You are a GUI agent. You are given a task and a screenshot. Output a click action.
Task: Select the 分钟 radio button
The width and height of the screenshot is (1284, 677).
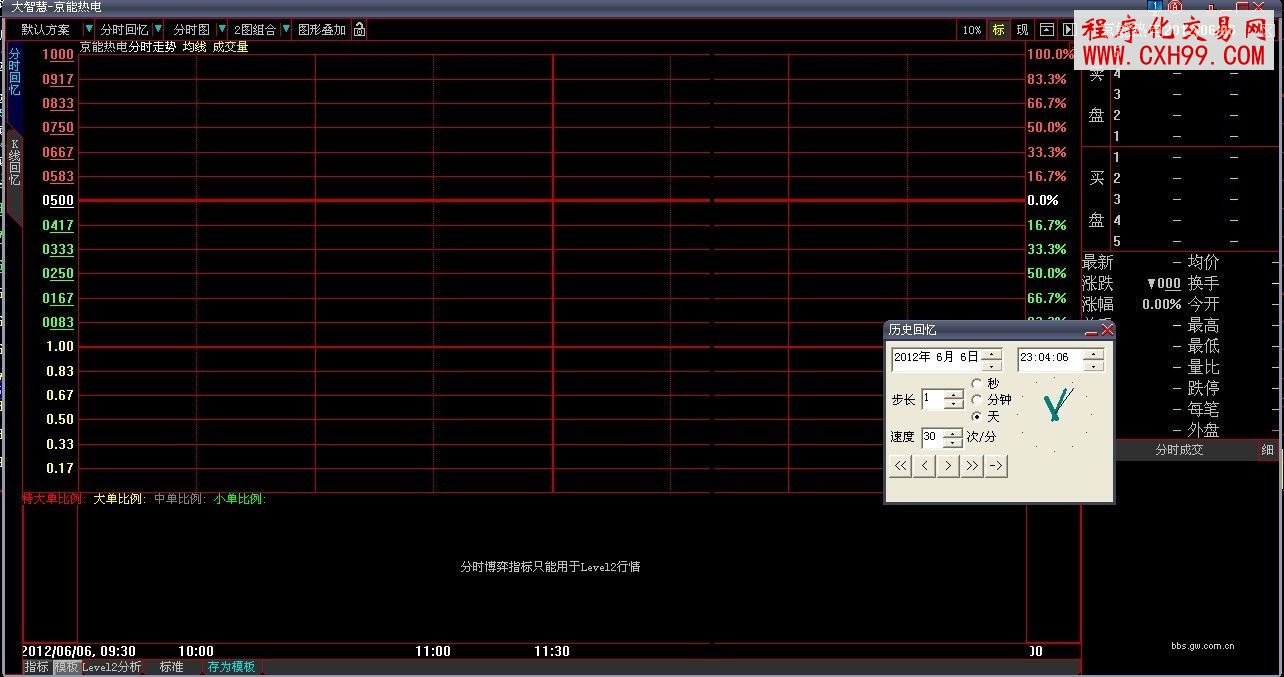977,400
